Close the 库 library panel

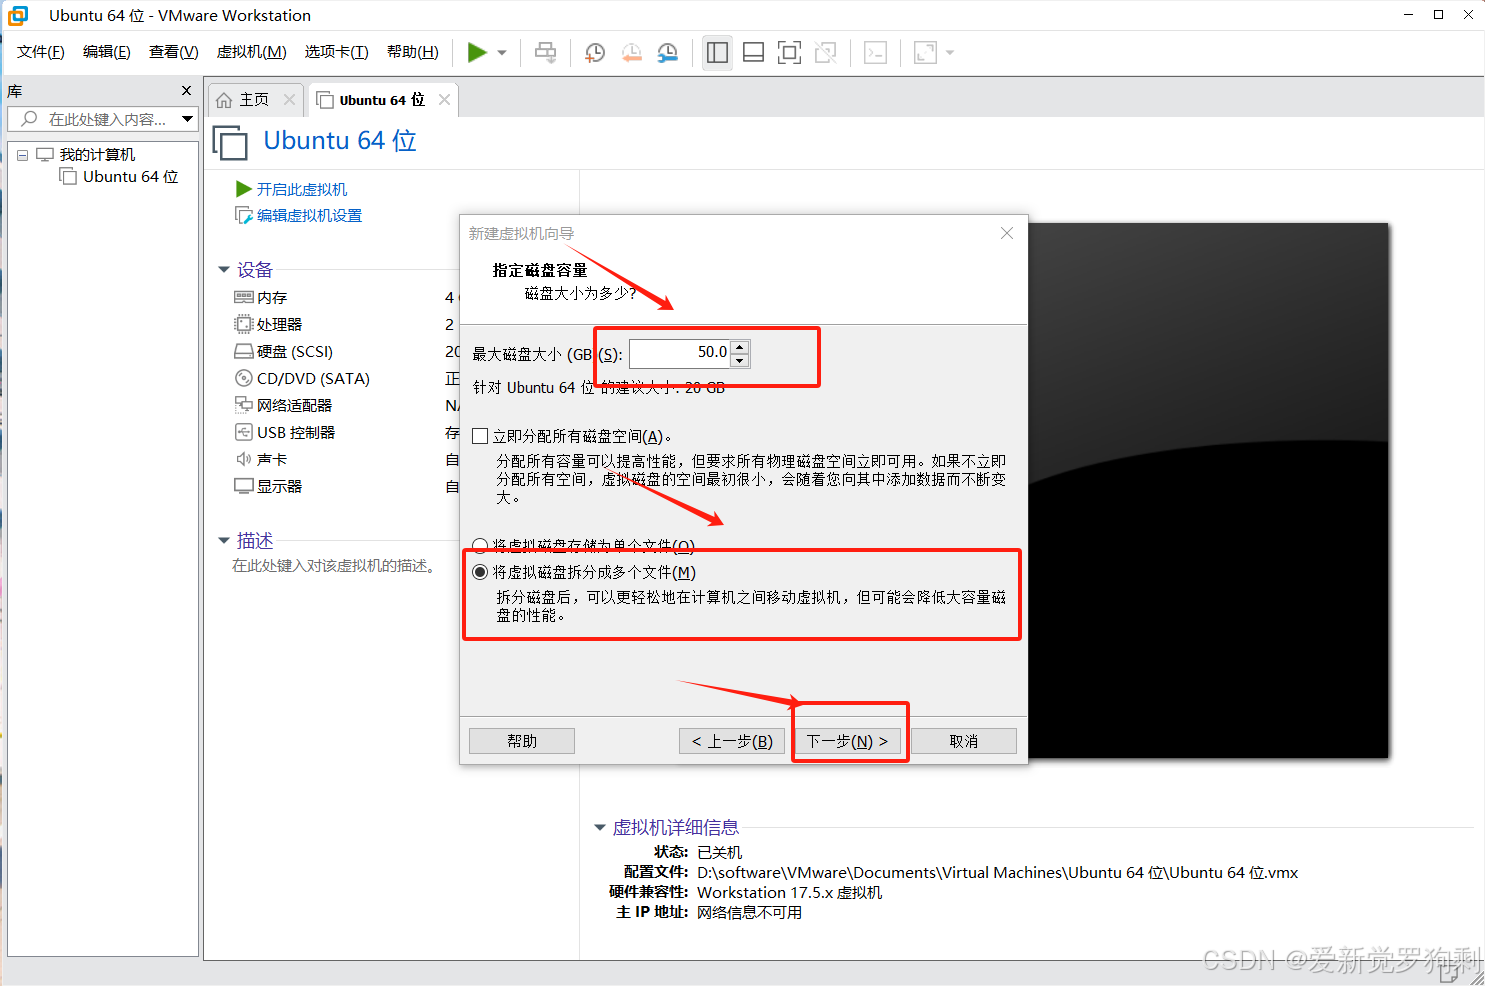click(186, 91)
